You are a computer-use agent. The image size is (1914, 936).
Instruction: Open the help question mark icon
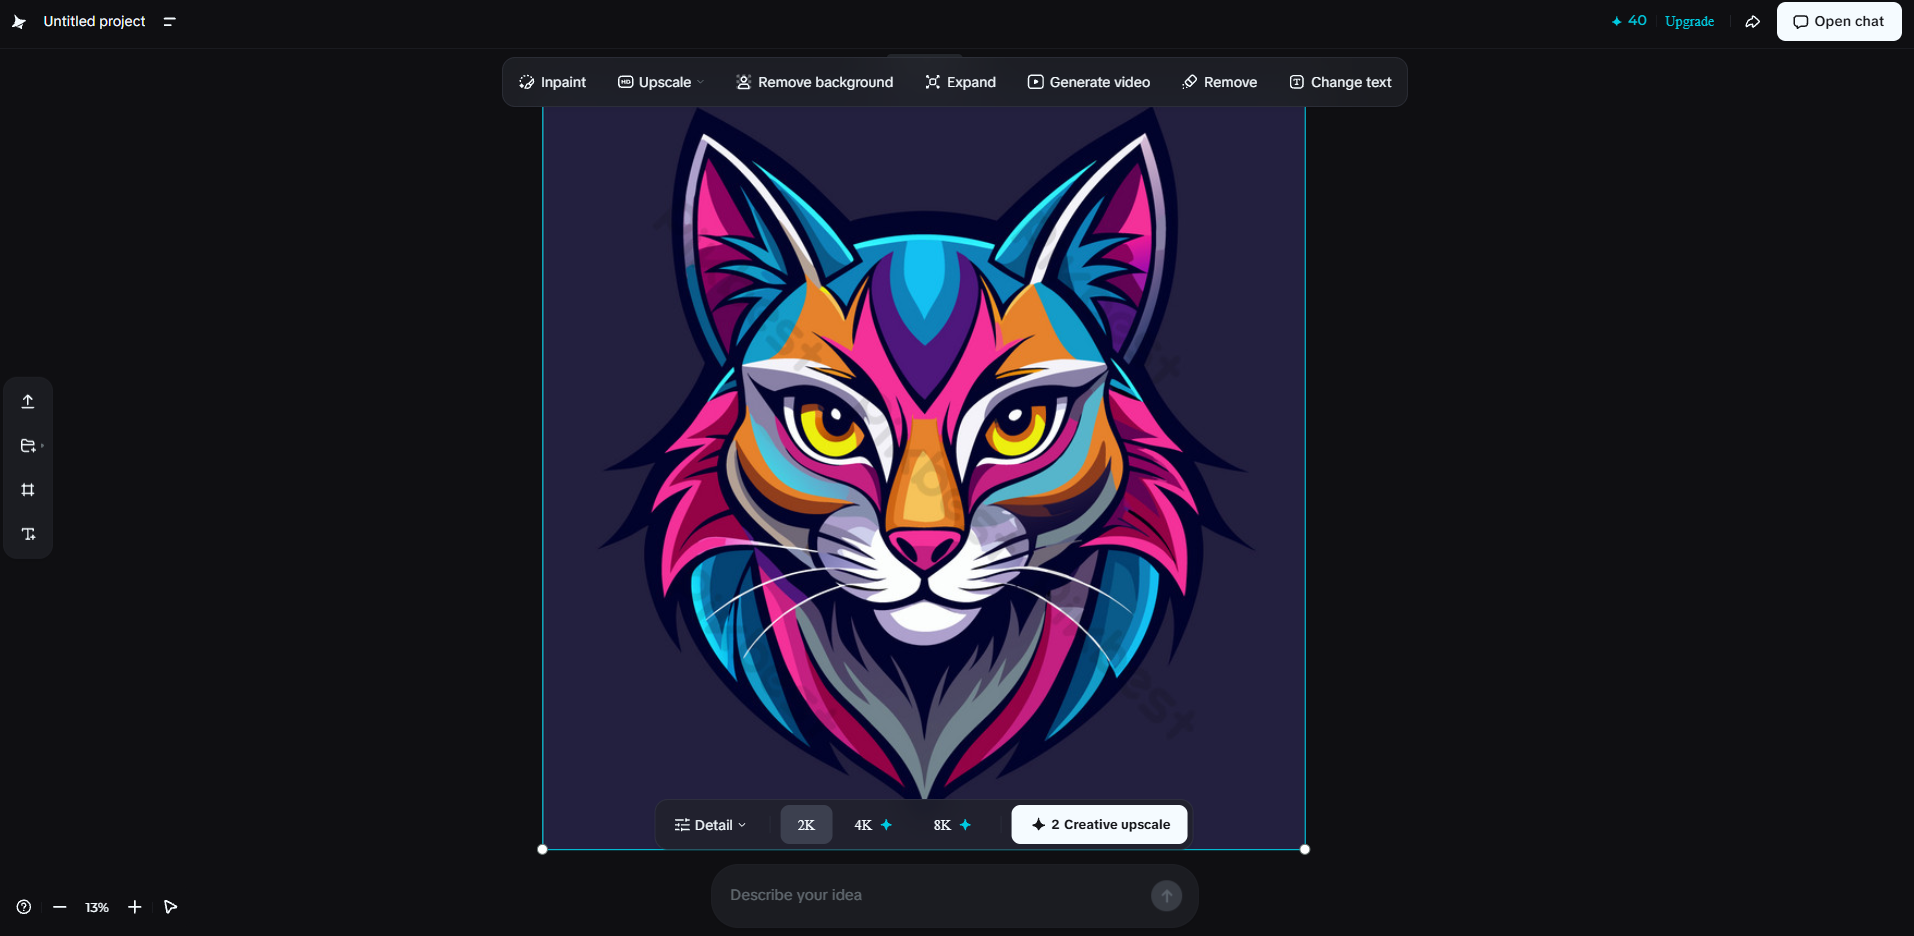[24, 907]
